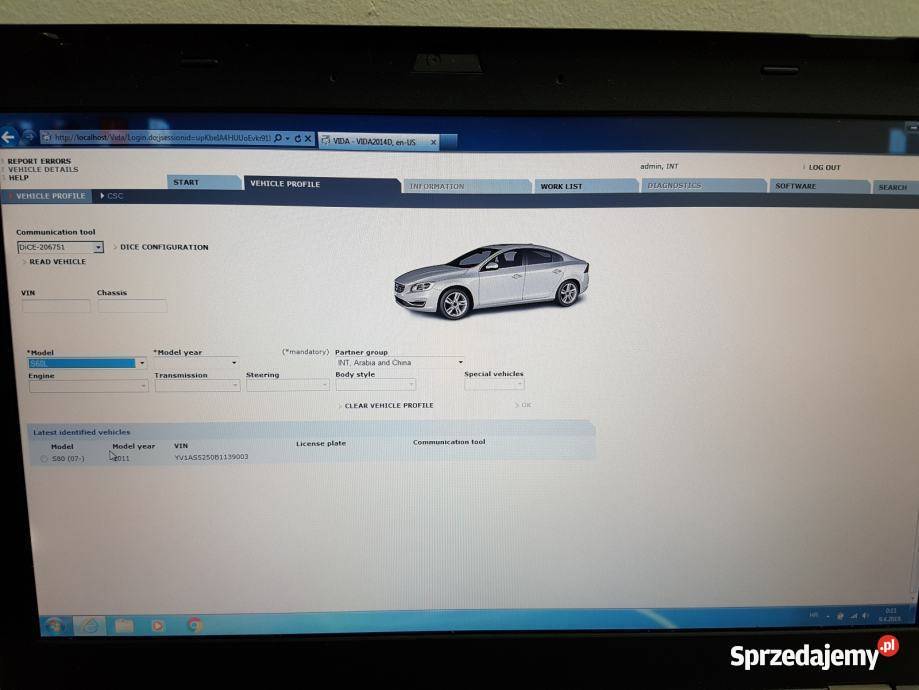Screen dimensions: 919x690
Task: Click the refresh icon in address bar
Action: (x=297, y=139)
